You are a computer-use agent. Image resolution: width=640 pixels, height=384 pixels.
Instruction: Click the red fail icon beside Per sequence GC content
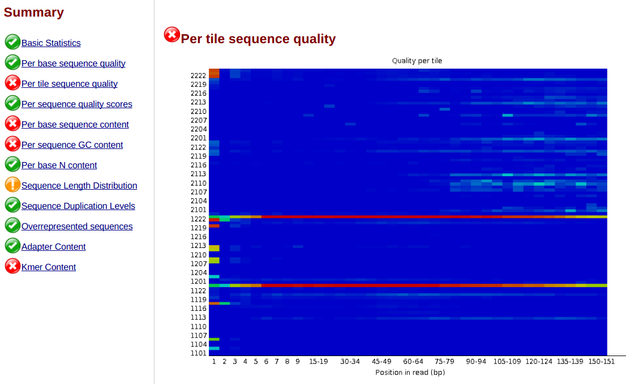(13, 144)
